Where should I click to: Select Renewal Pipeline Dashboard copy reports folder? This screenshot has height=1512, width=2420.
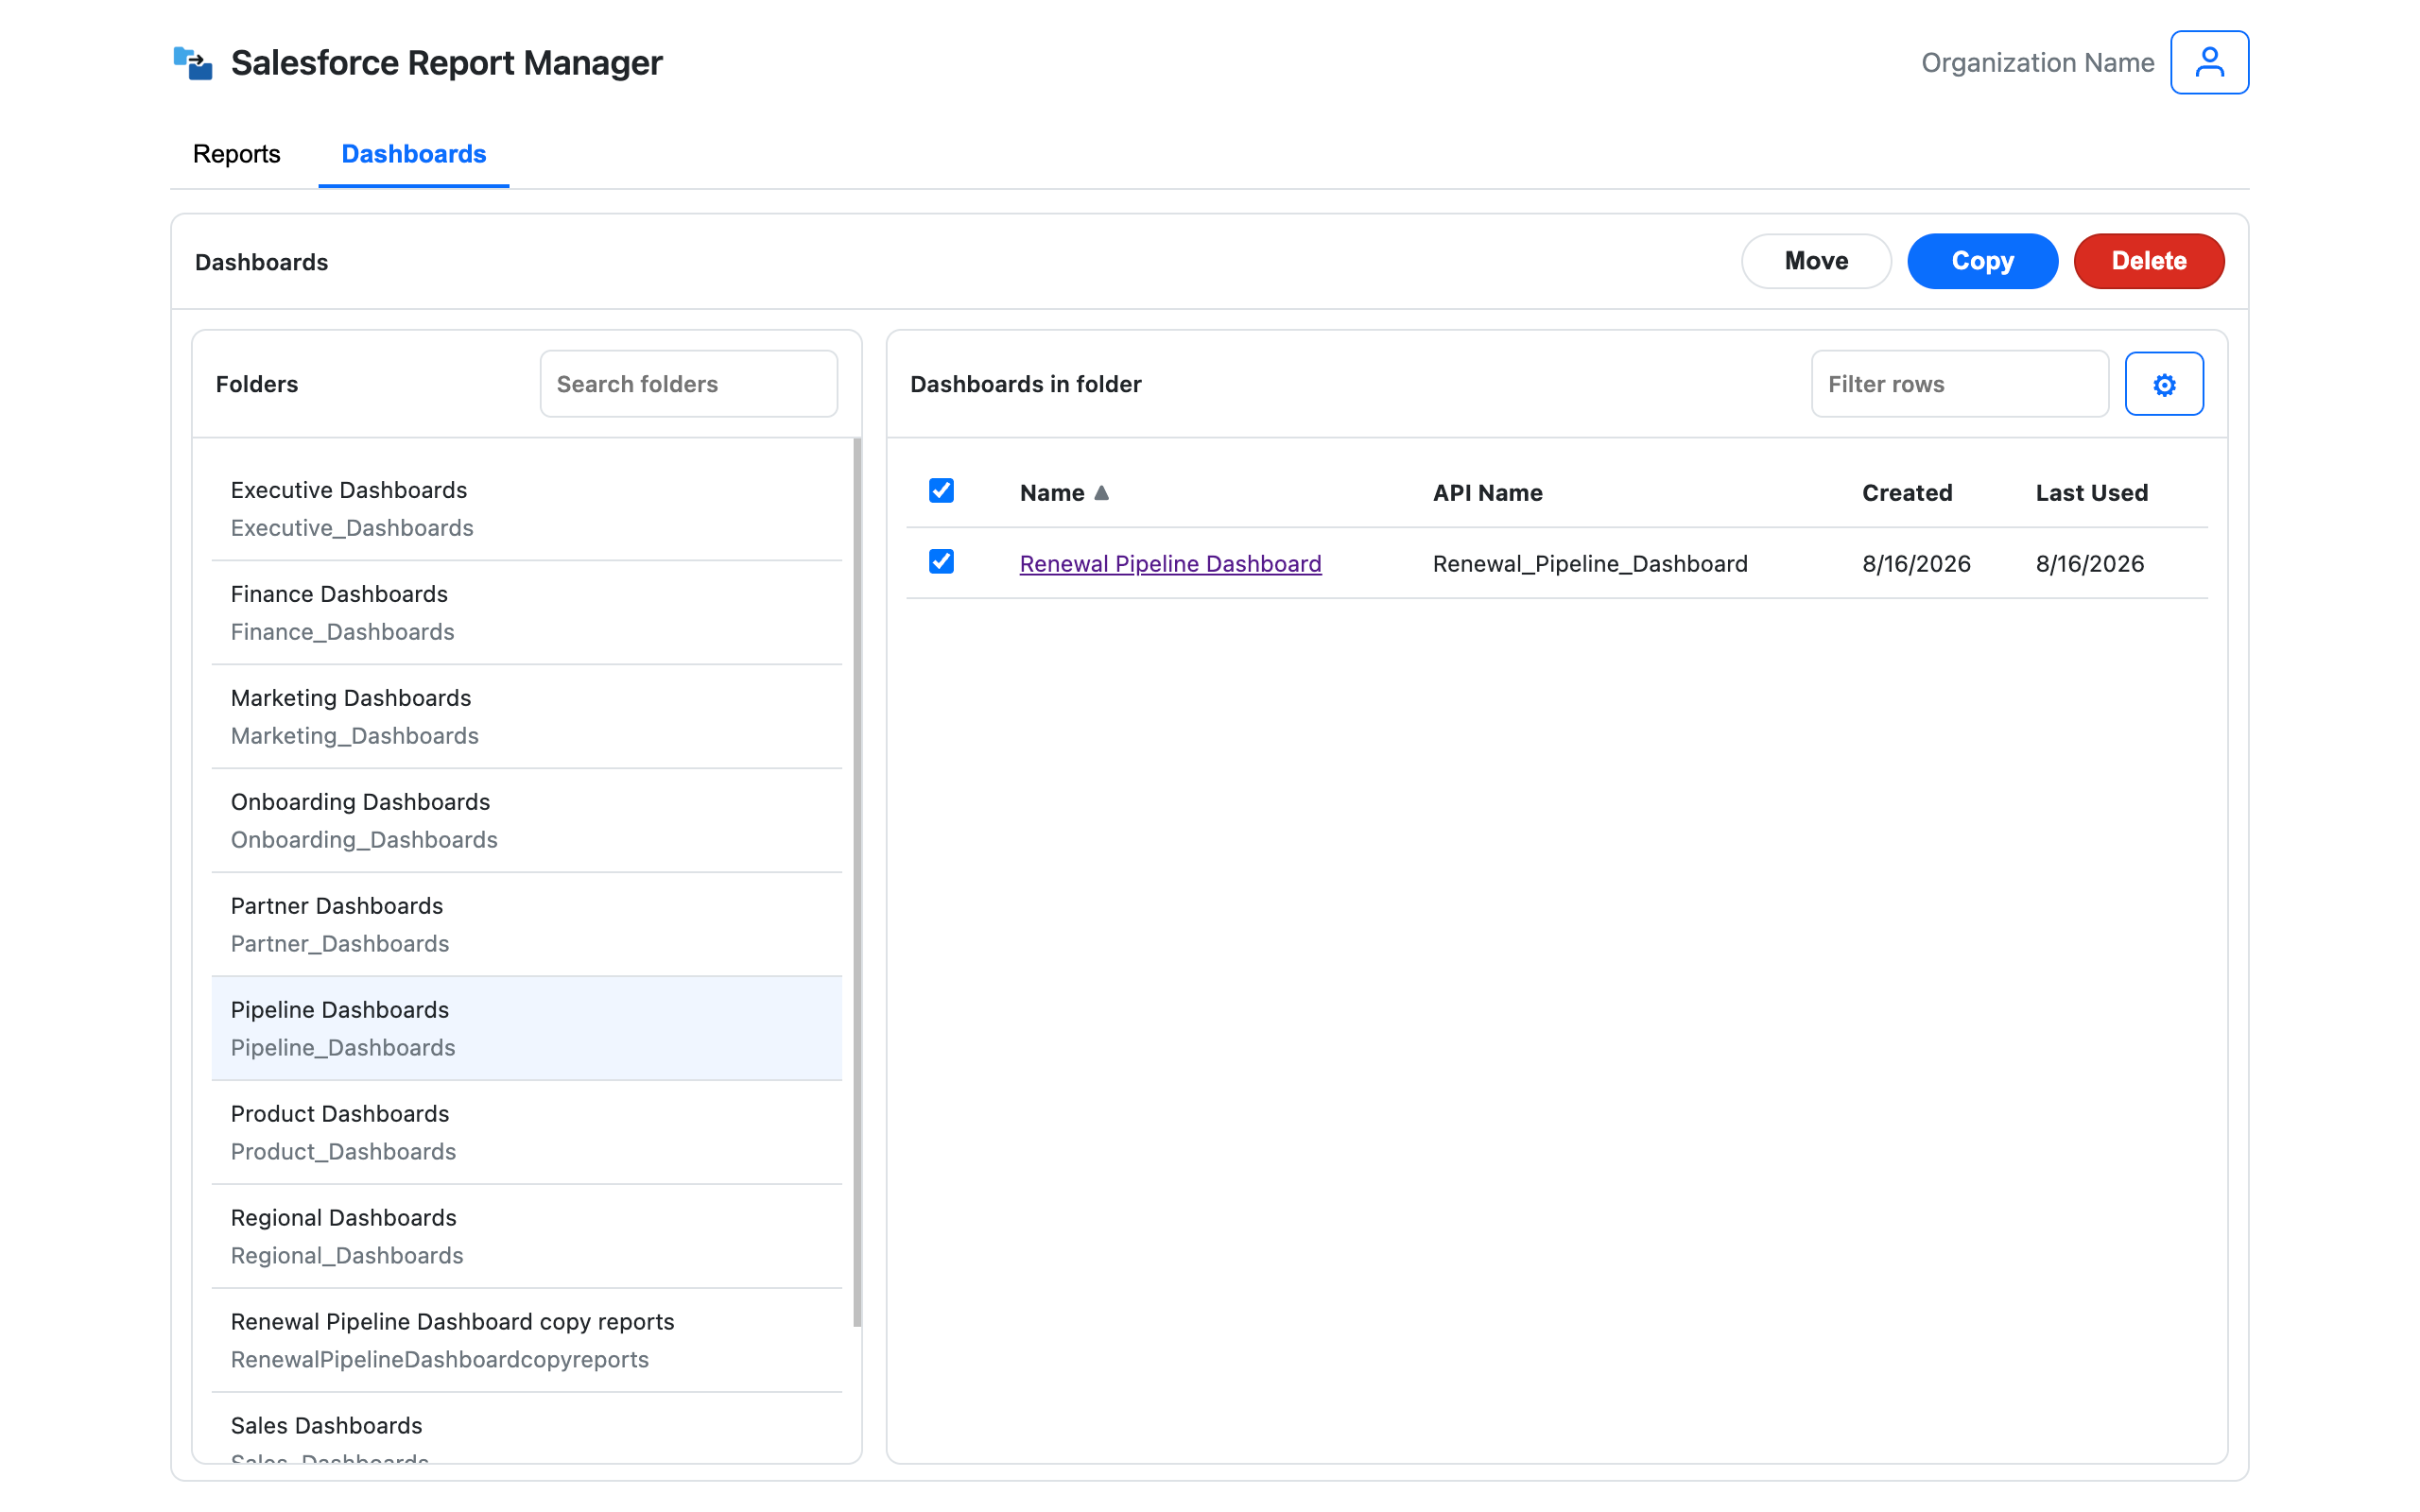(527, 1341)
